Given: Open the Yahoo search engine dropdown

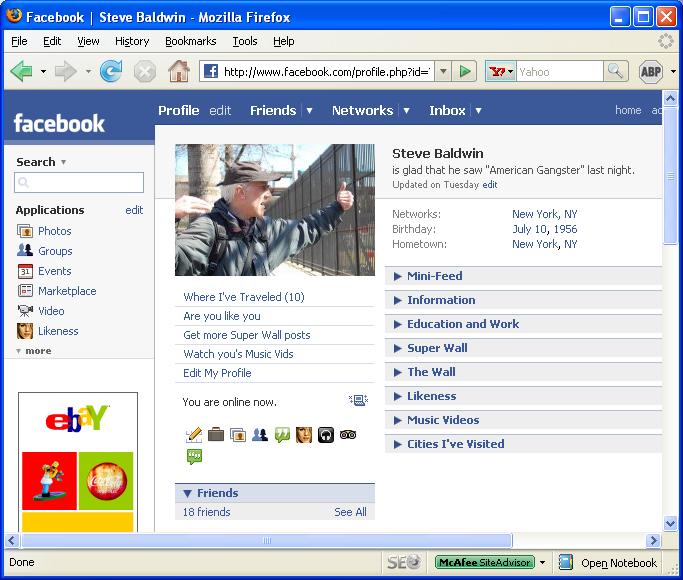Looking at the screenshot, I should [x=511, y=71].
